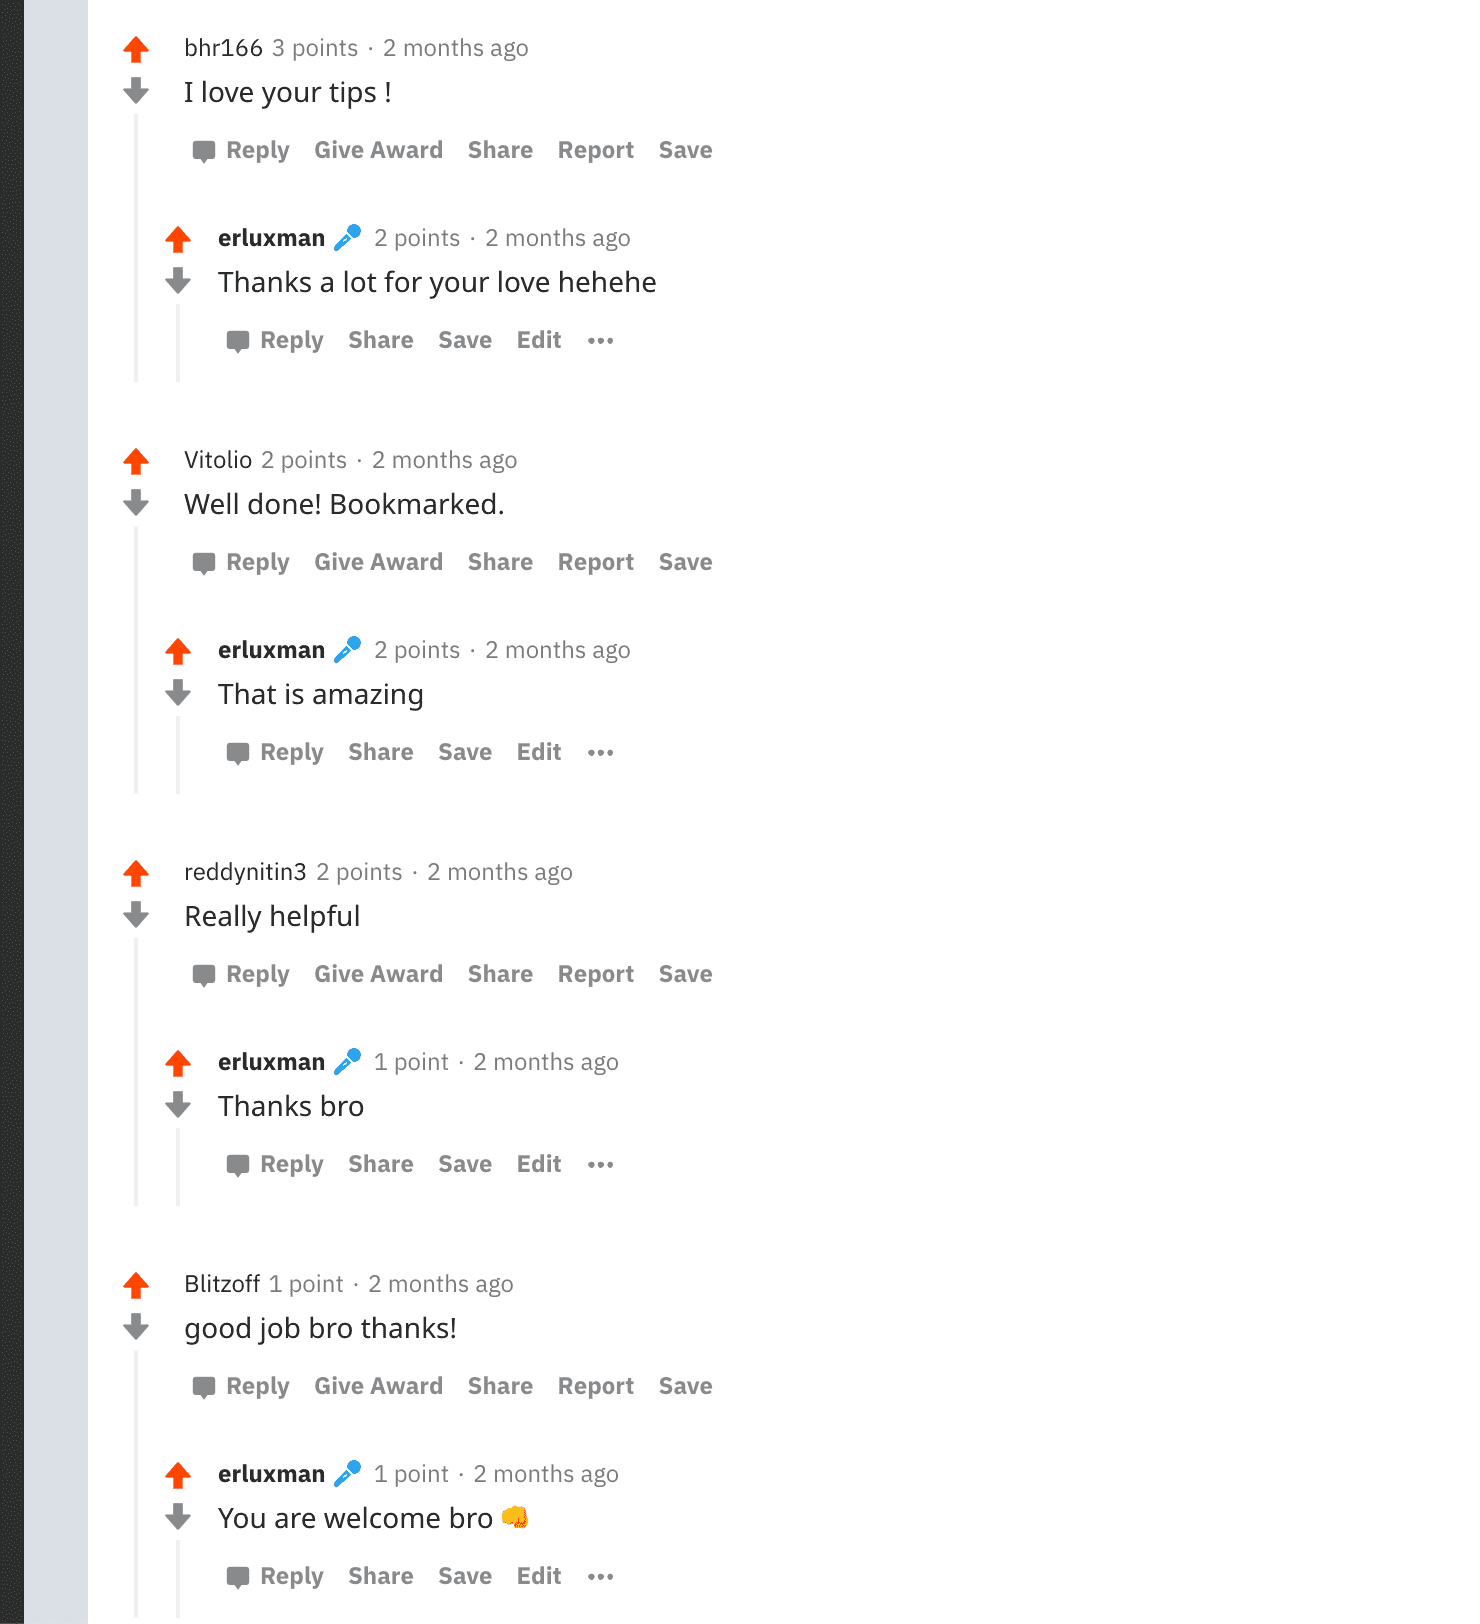Image resolution: width=1480 pixels, height=1624 pixels.
Task: Downvote bhr166's comment
Action: [x=136, y=91]
